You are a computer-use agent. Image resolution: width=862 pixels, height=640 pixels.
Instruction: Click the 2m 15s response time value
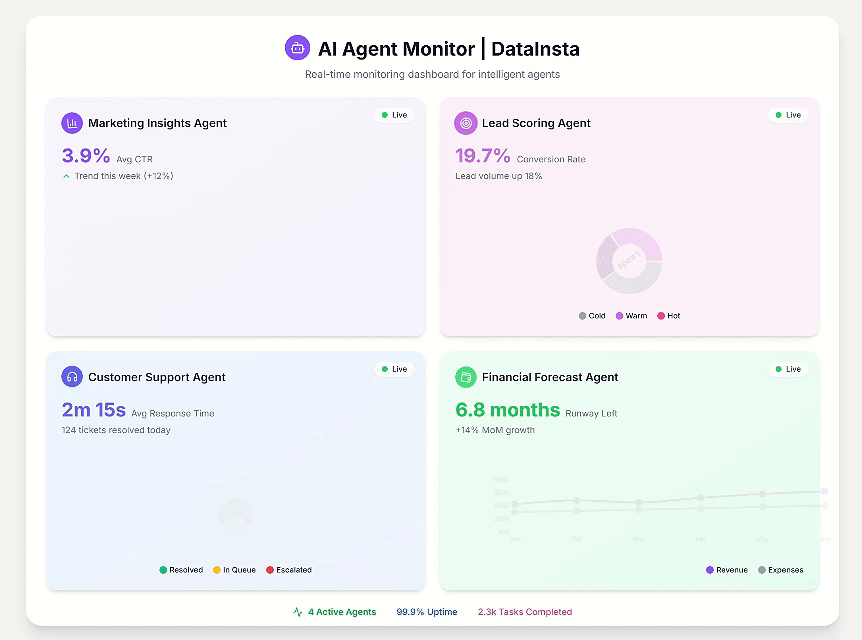[93, 410]
